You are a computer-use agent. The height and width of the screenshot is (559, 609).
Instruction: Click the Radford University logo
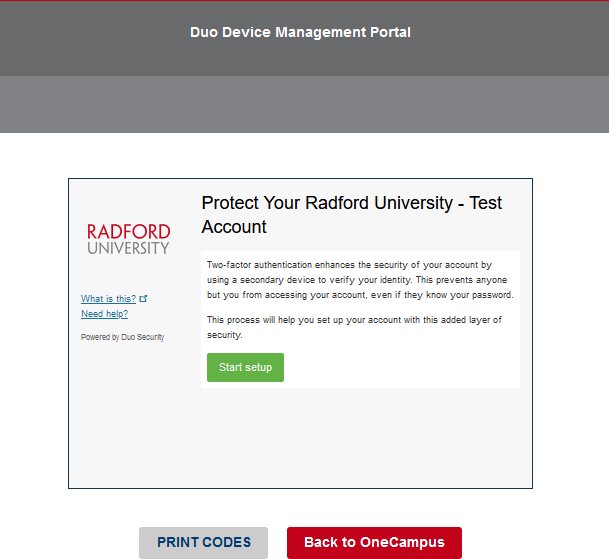(128, 239)
